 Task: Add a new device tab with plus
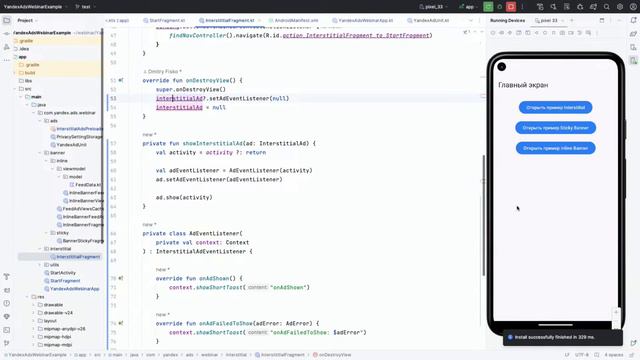pyautogui.click(x=572, y=20)
